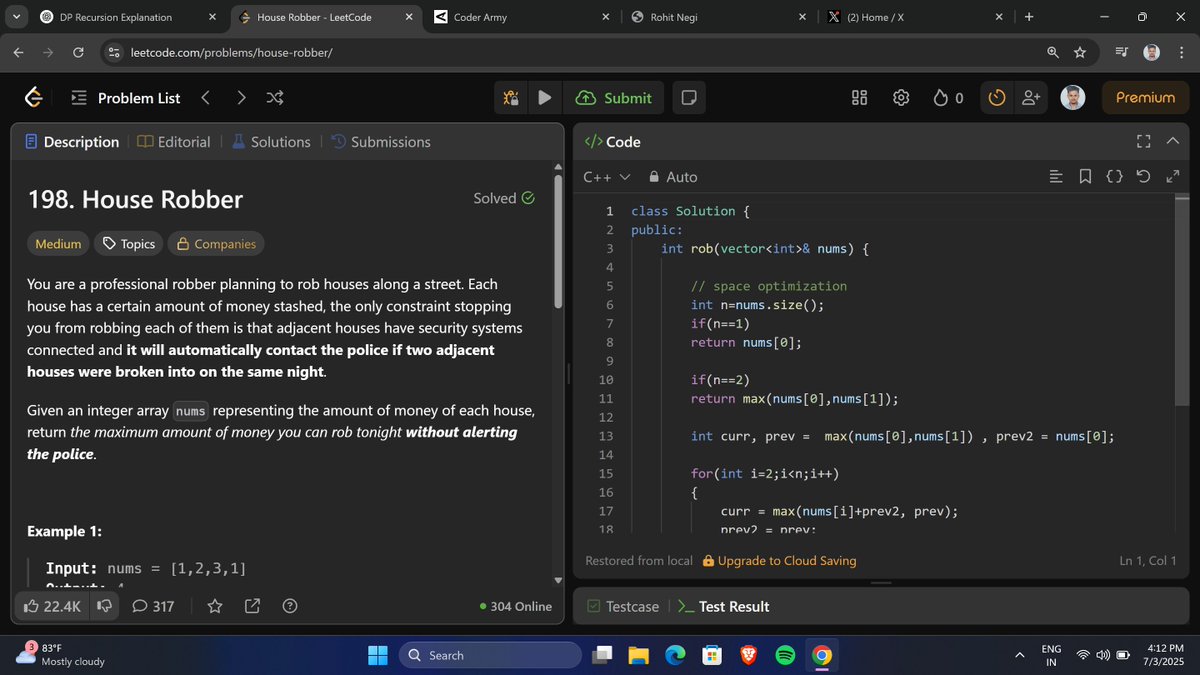The width and height of the screenshot is (1200, 675).
Task: Go to previous problem arrow
Action: click(205, 98)
